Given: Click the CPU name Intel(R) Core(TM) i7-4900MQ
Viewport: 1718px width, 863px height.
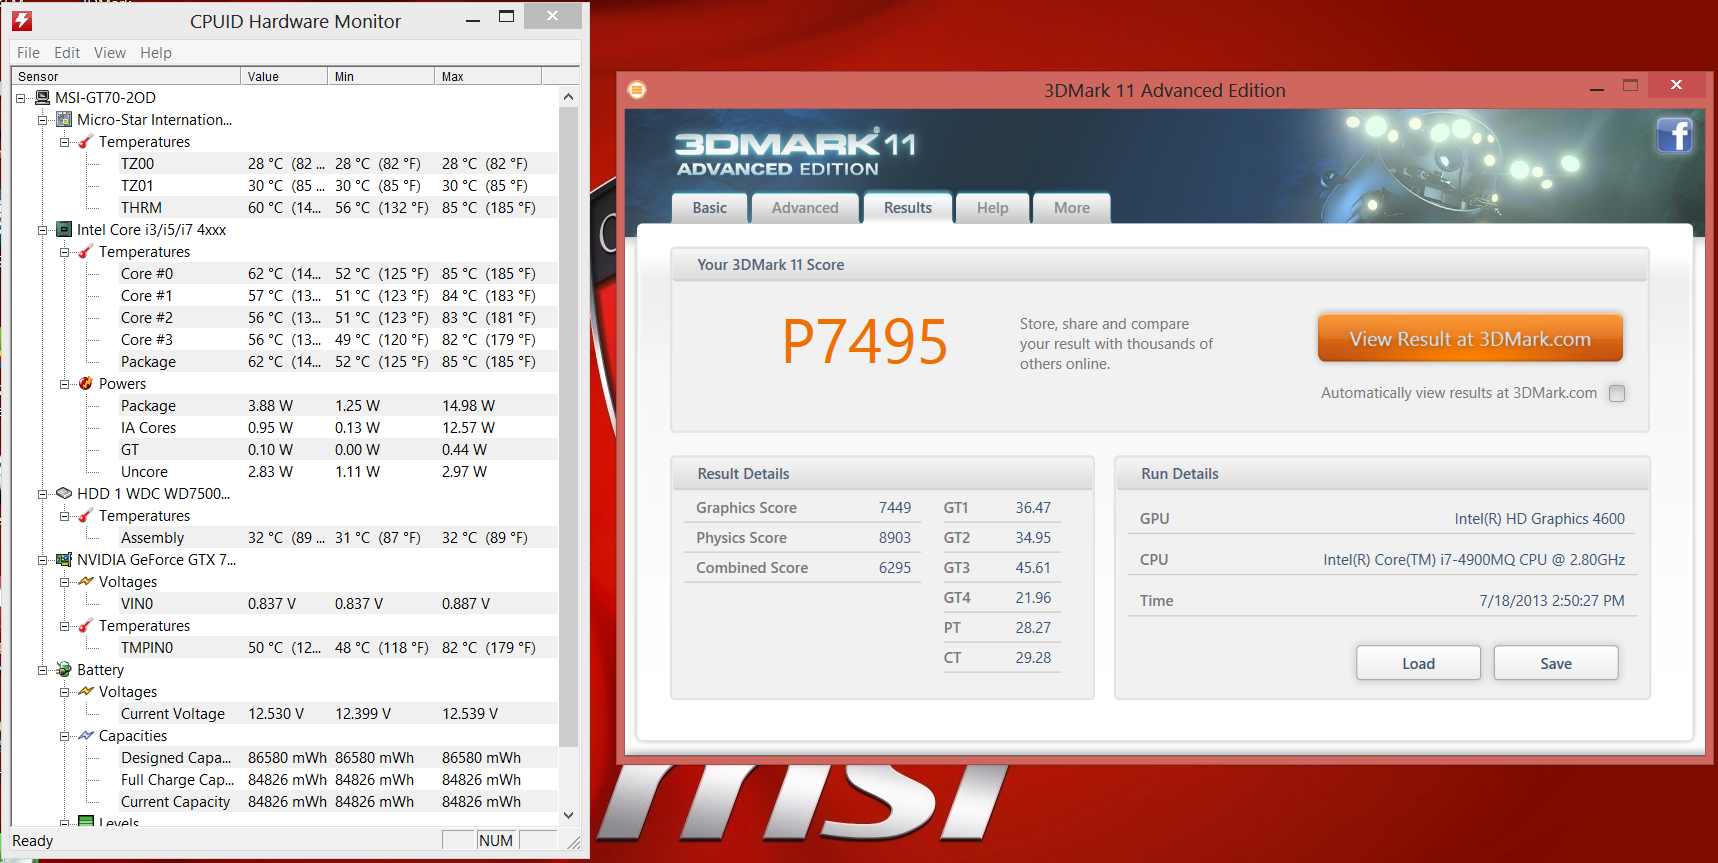Looking at the screenshot, I should (1474, 560).
